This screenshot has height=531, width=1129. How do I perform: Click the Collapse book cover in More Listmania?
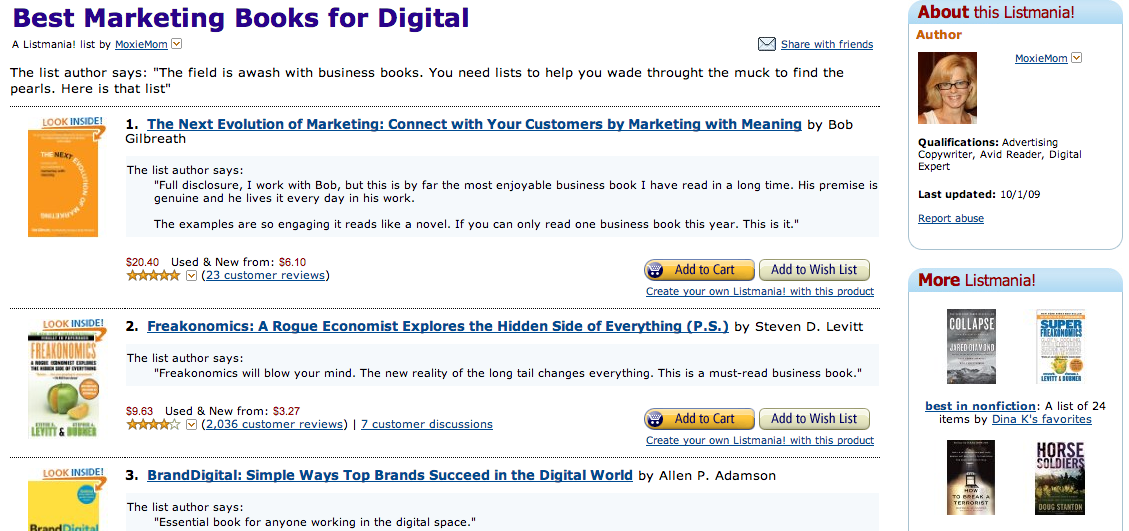[x=971, y=347]
